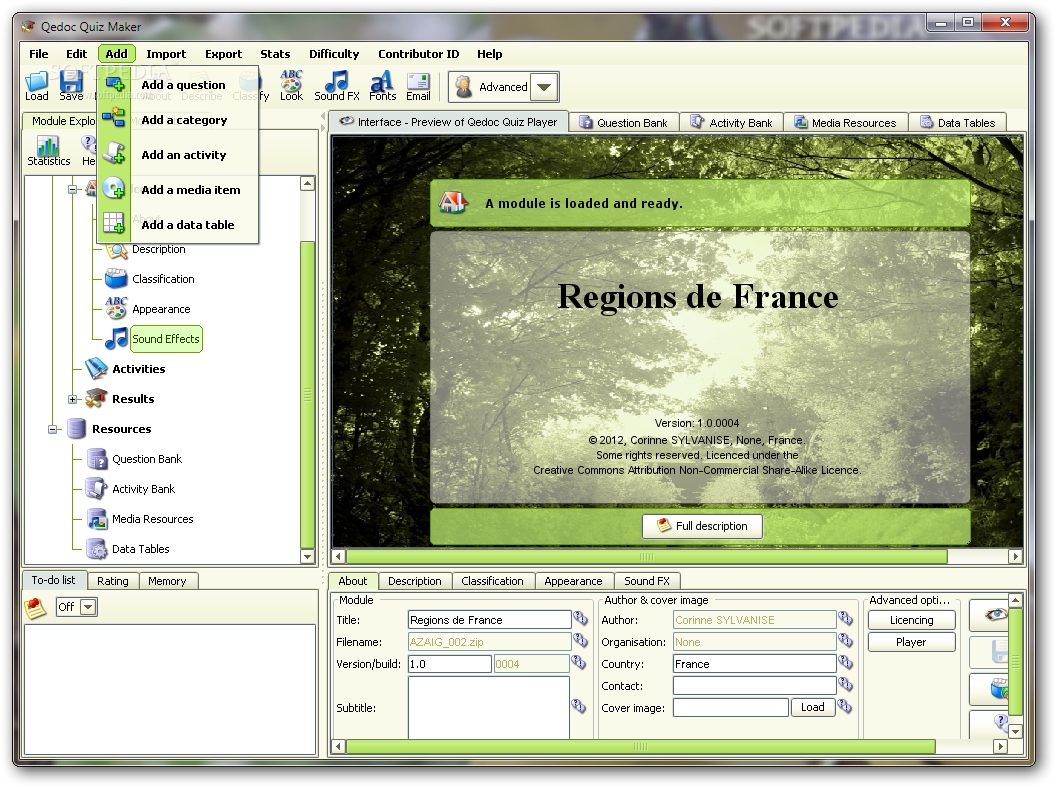Click the module tree vertical scrollbar
Screen dimensions: 1056x787
click(x=307, y=395)
